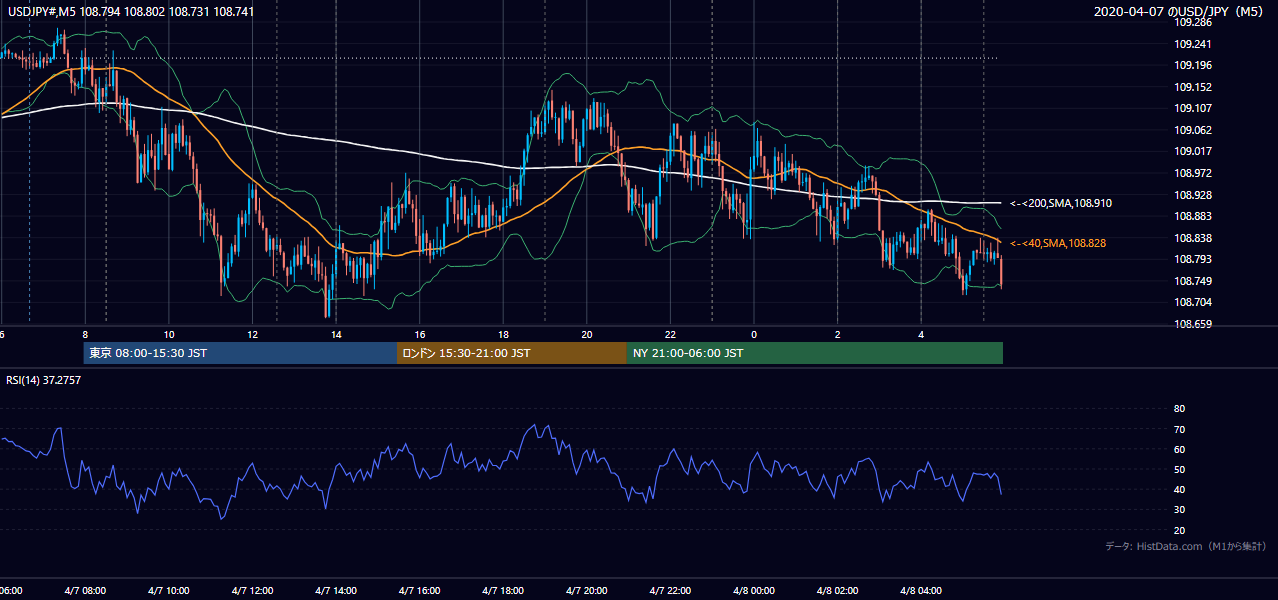Click price axis label 108.749
This screenshot has width=1278, height=600.
1192,281
